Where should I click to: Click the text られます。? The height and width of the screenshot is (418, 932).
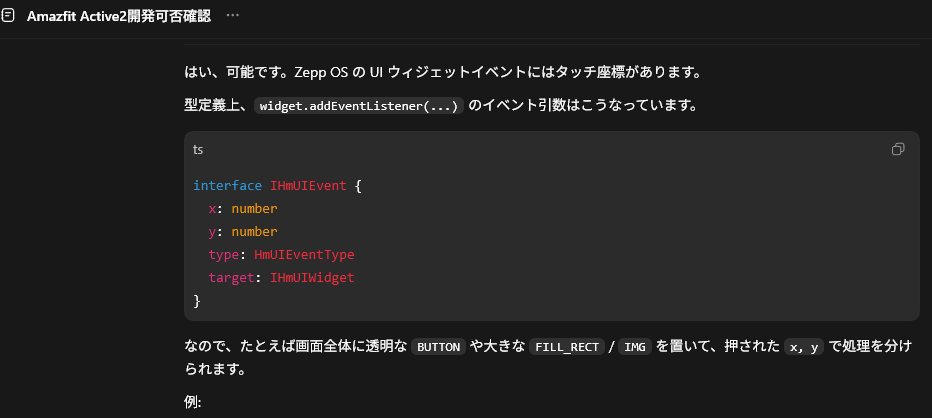(215, 369)
